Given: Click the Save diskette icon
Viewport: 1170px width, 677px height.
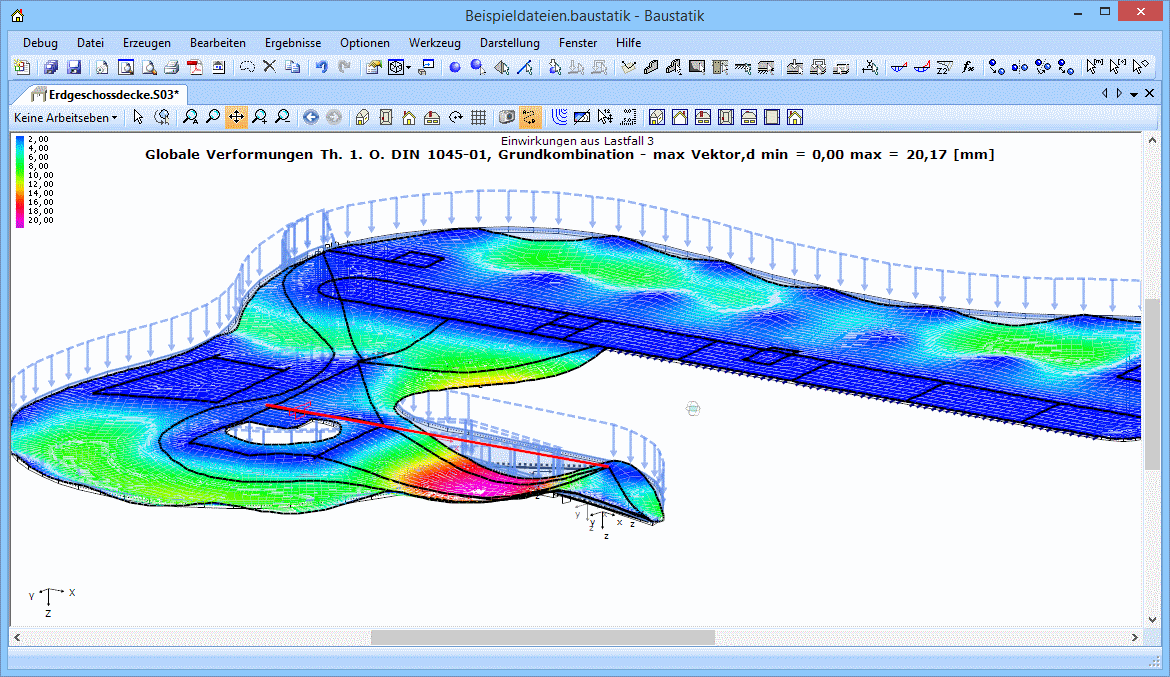Looking at the screenshot, I should click(74, 68).
